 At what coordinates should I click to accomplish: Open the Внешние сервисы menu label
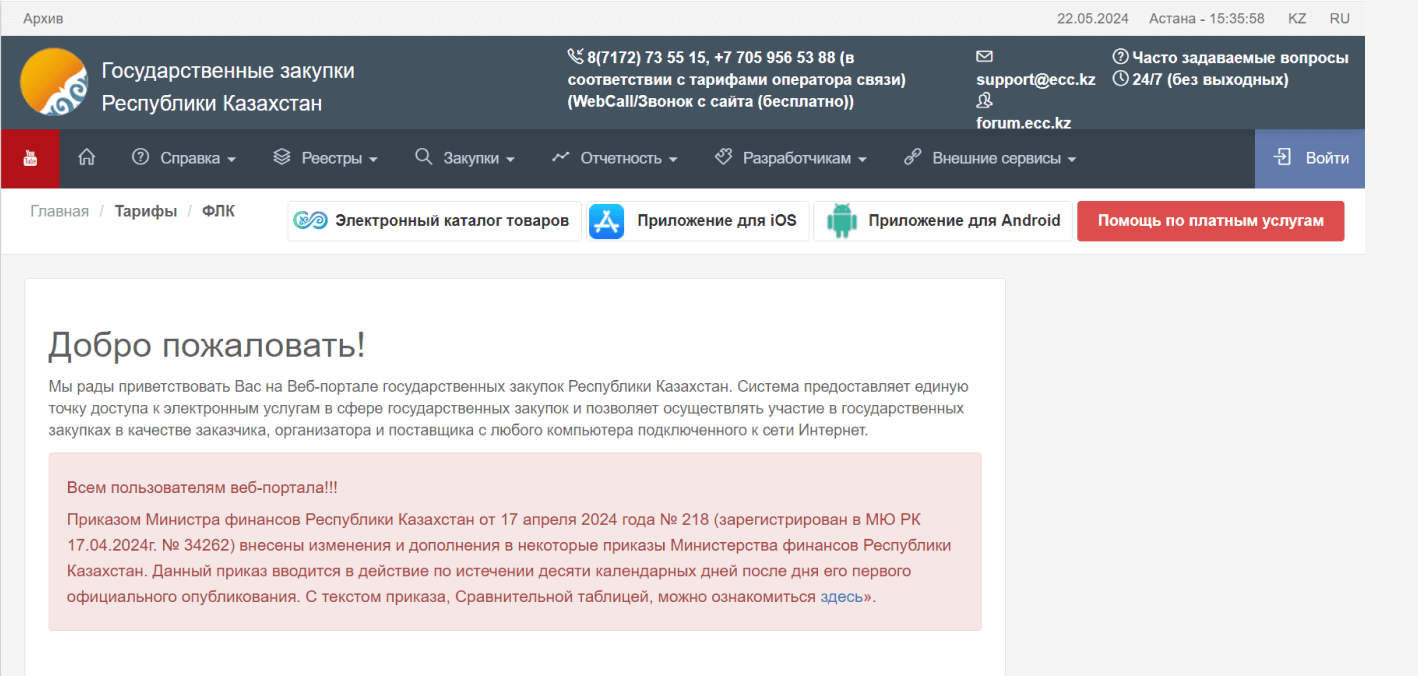[997, 158]
